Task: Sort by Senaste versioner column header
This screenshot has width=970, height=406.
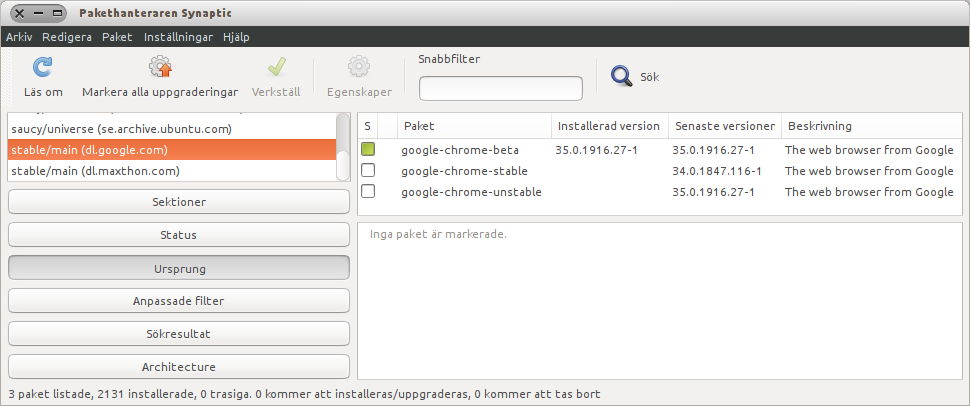Action: (x=725, y=126)
